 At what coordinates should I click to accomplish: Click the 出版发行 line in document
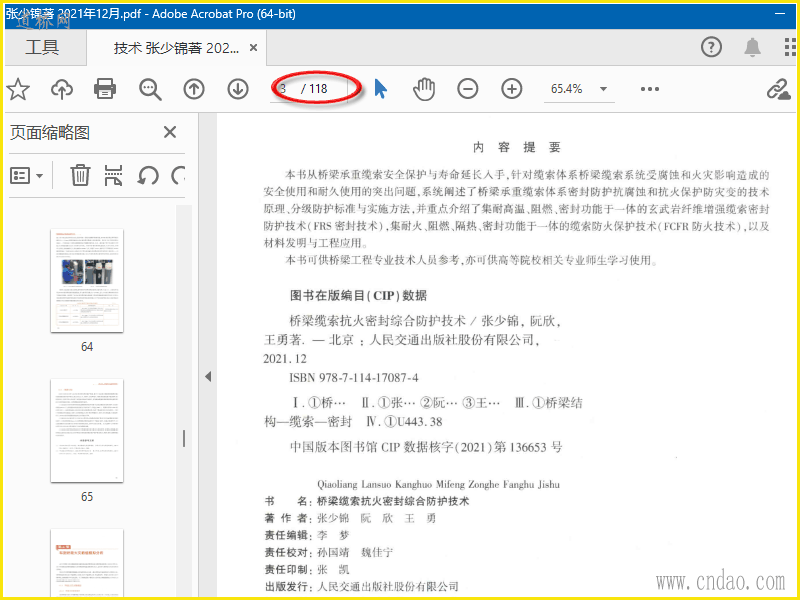362,586
